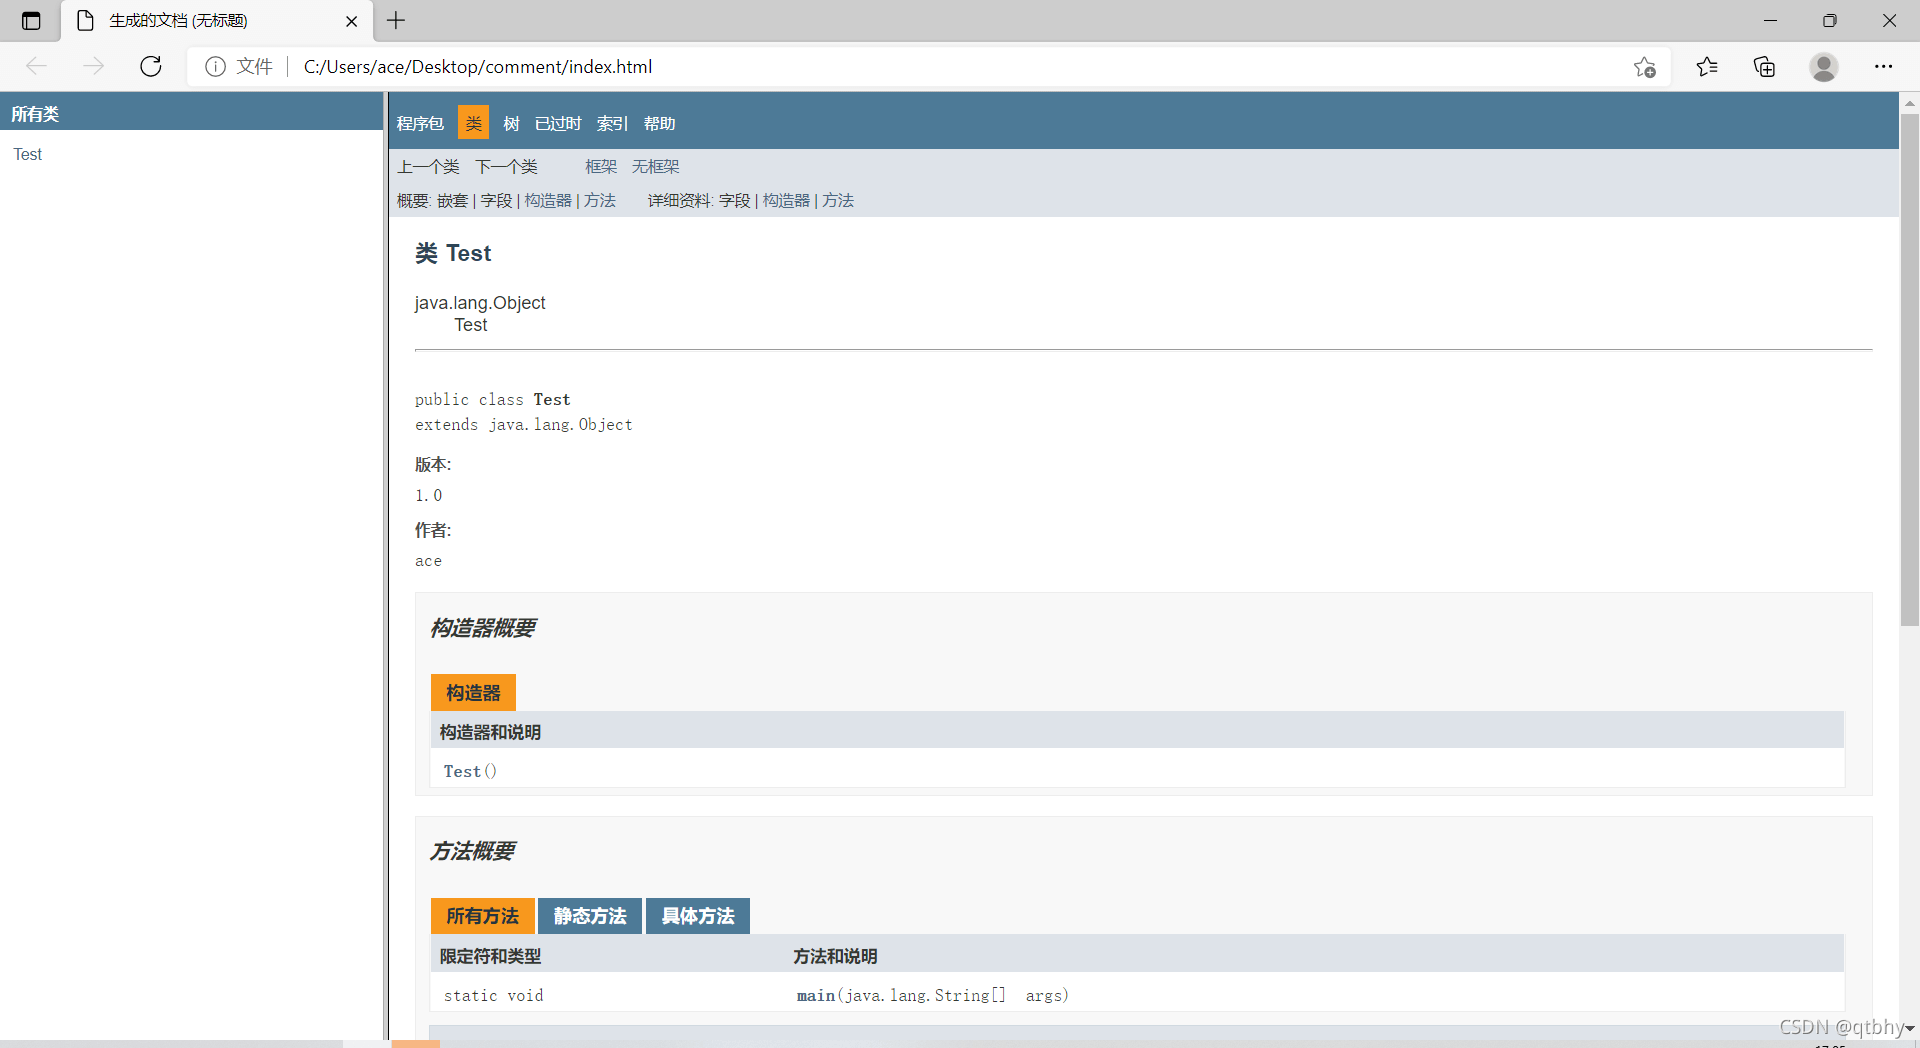Click the page icon on browser tab

point(86,20)
